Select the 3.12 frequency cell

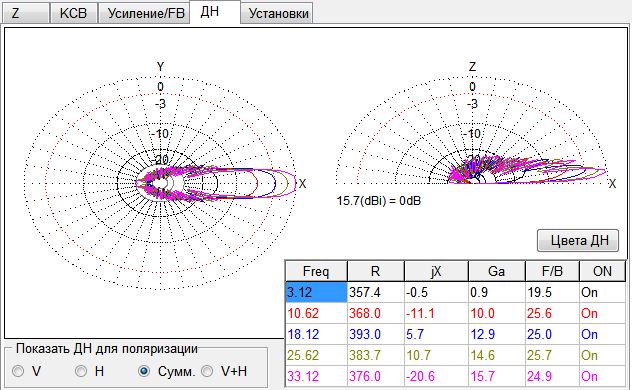click(x=316, y=292)
